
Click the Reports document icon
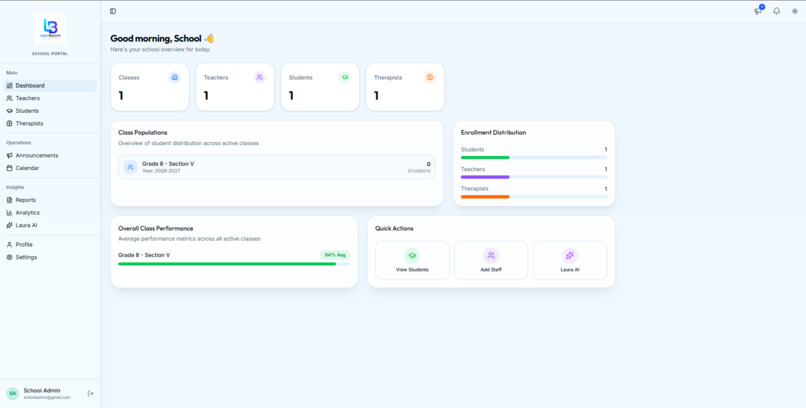(9, 200)
